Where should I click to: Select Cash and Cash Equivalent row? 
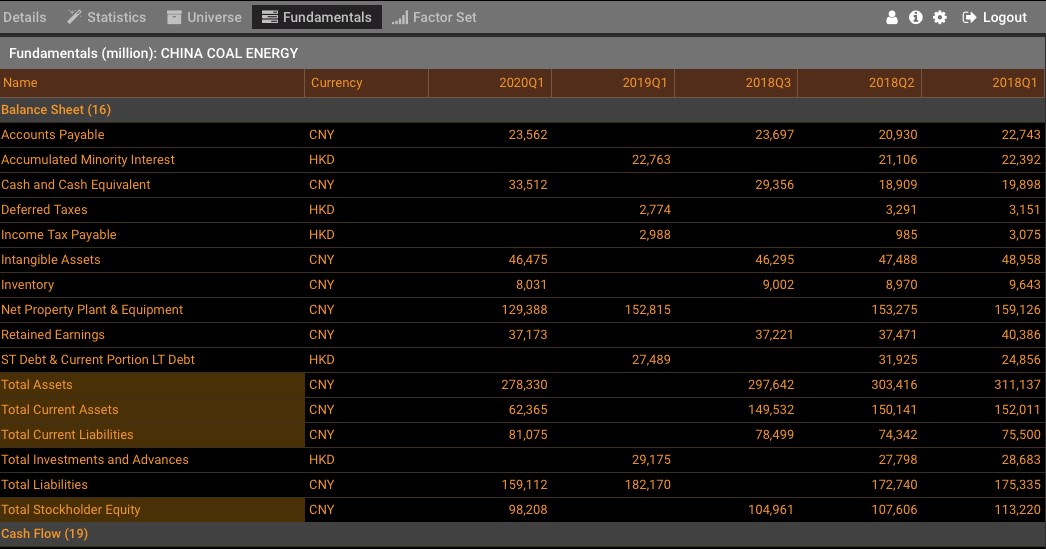[523, 185]
